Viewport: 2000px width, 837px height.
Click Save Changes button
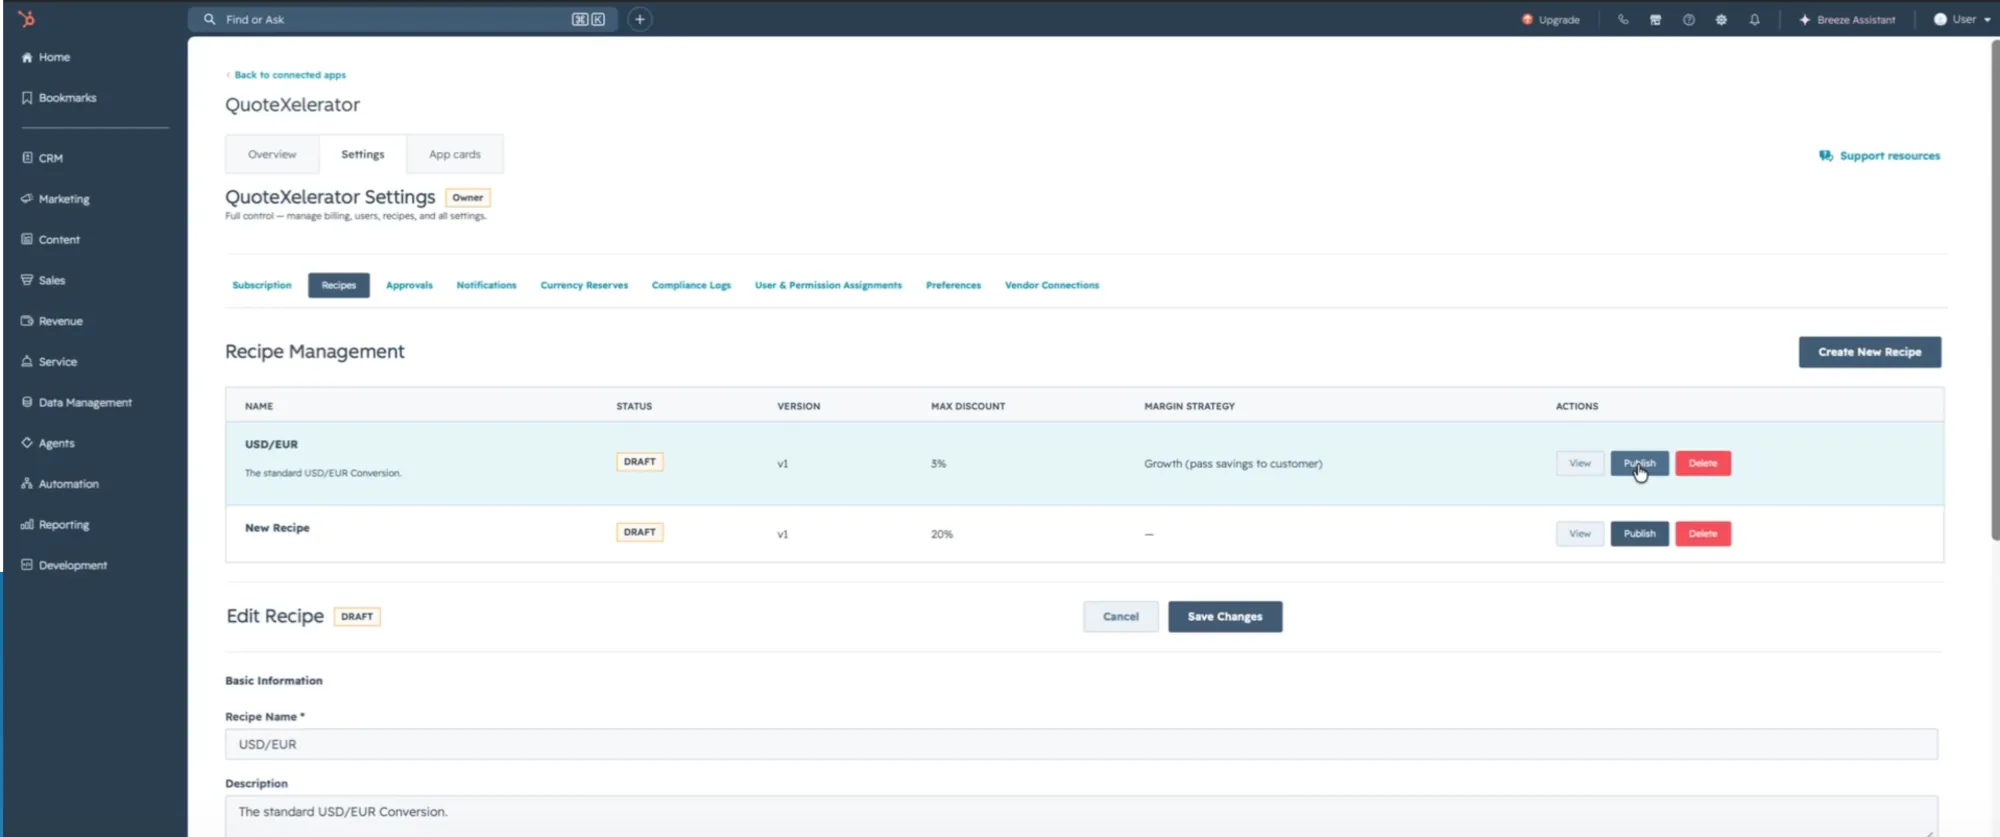1225,617
